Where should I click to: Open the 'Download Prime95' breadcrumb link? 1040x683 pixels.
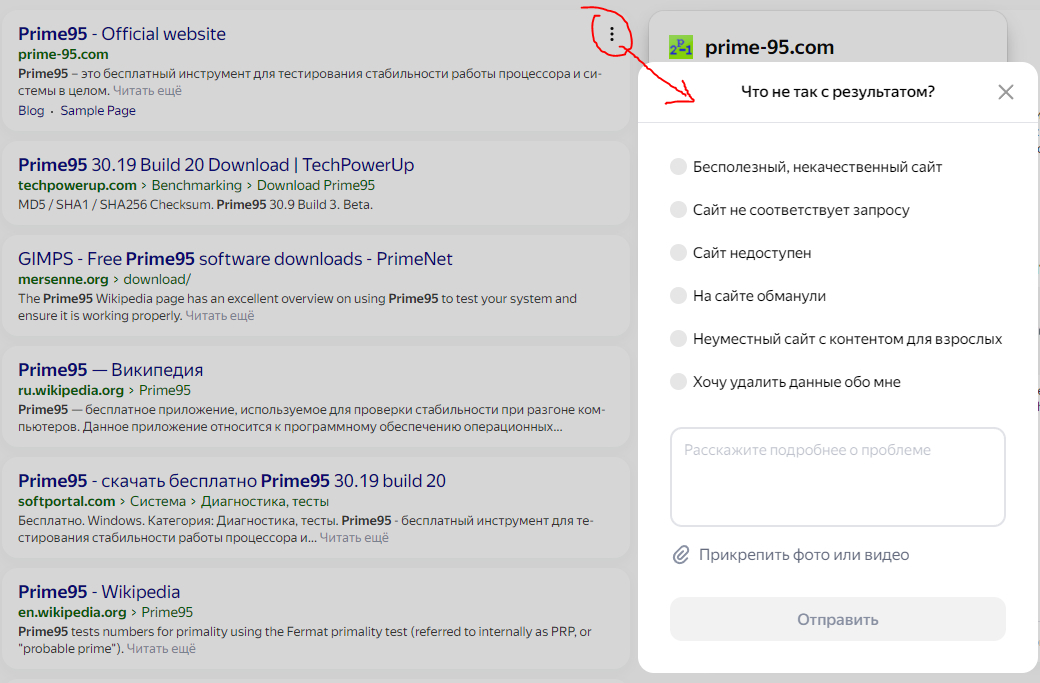[x=316, y=185]
